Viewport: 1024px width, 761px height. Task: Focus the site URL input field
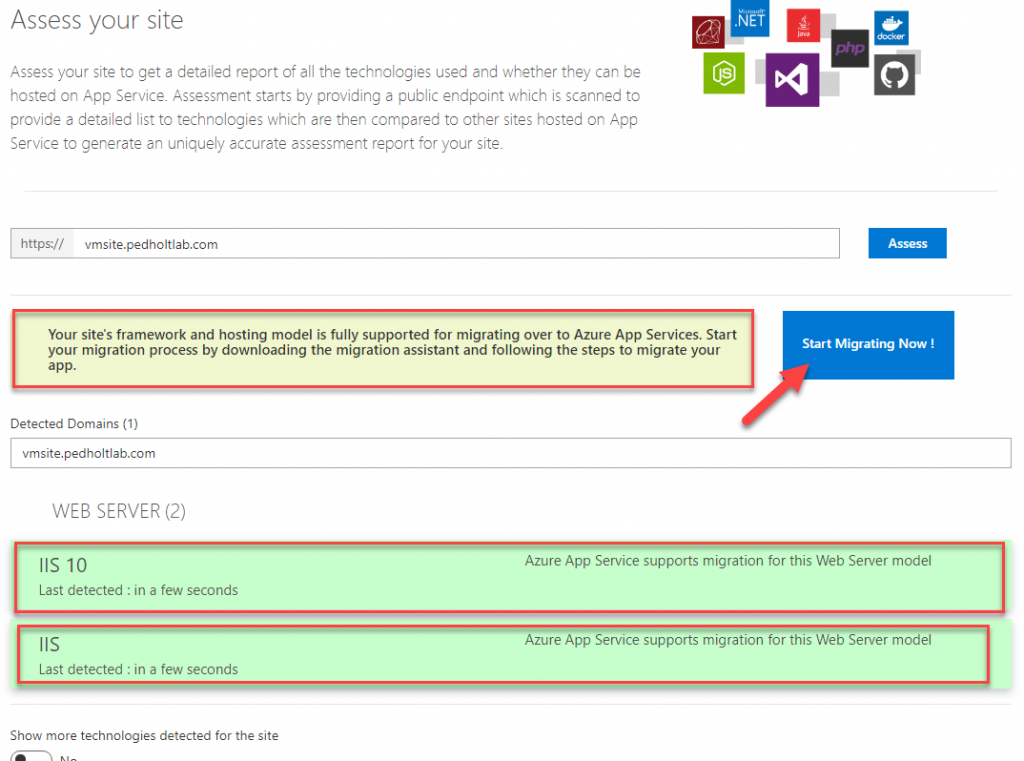click(456, 244)
